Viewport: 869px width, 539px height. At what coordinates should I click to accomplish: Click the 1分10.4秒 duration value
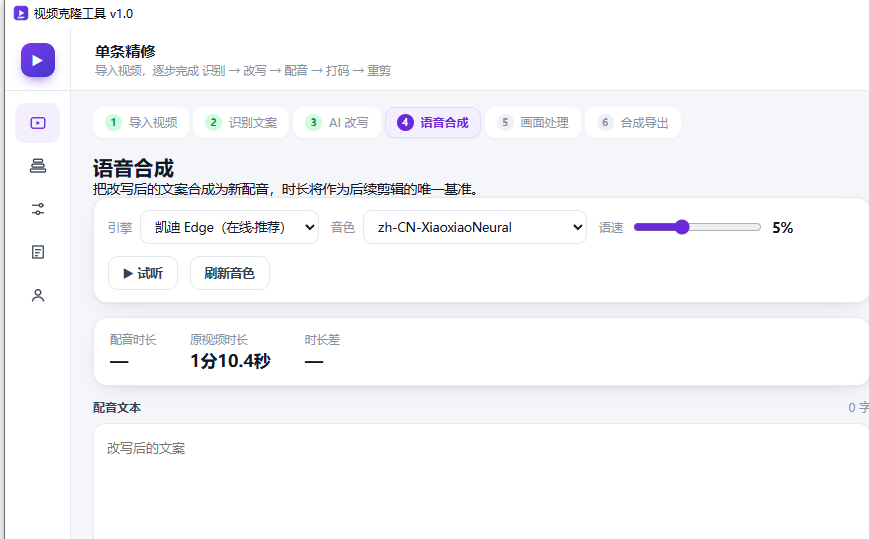click(231, 361)
